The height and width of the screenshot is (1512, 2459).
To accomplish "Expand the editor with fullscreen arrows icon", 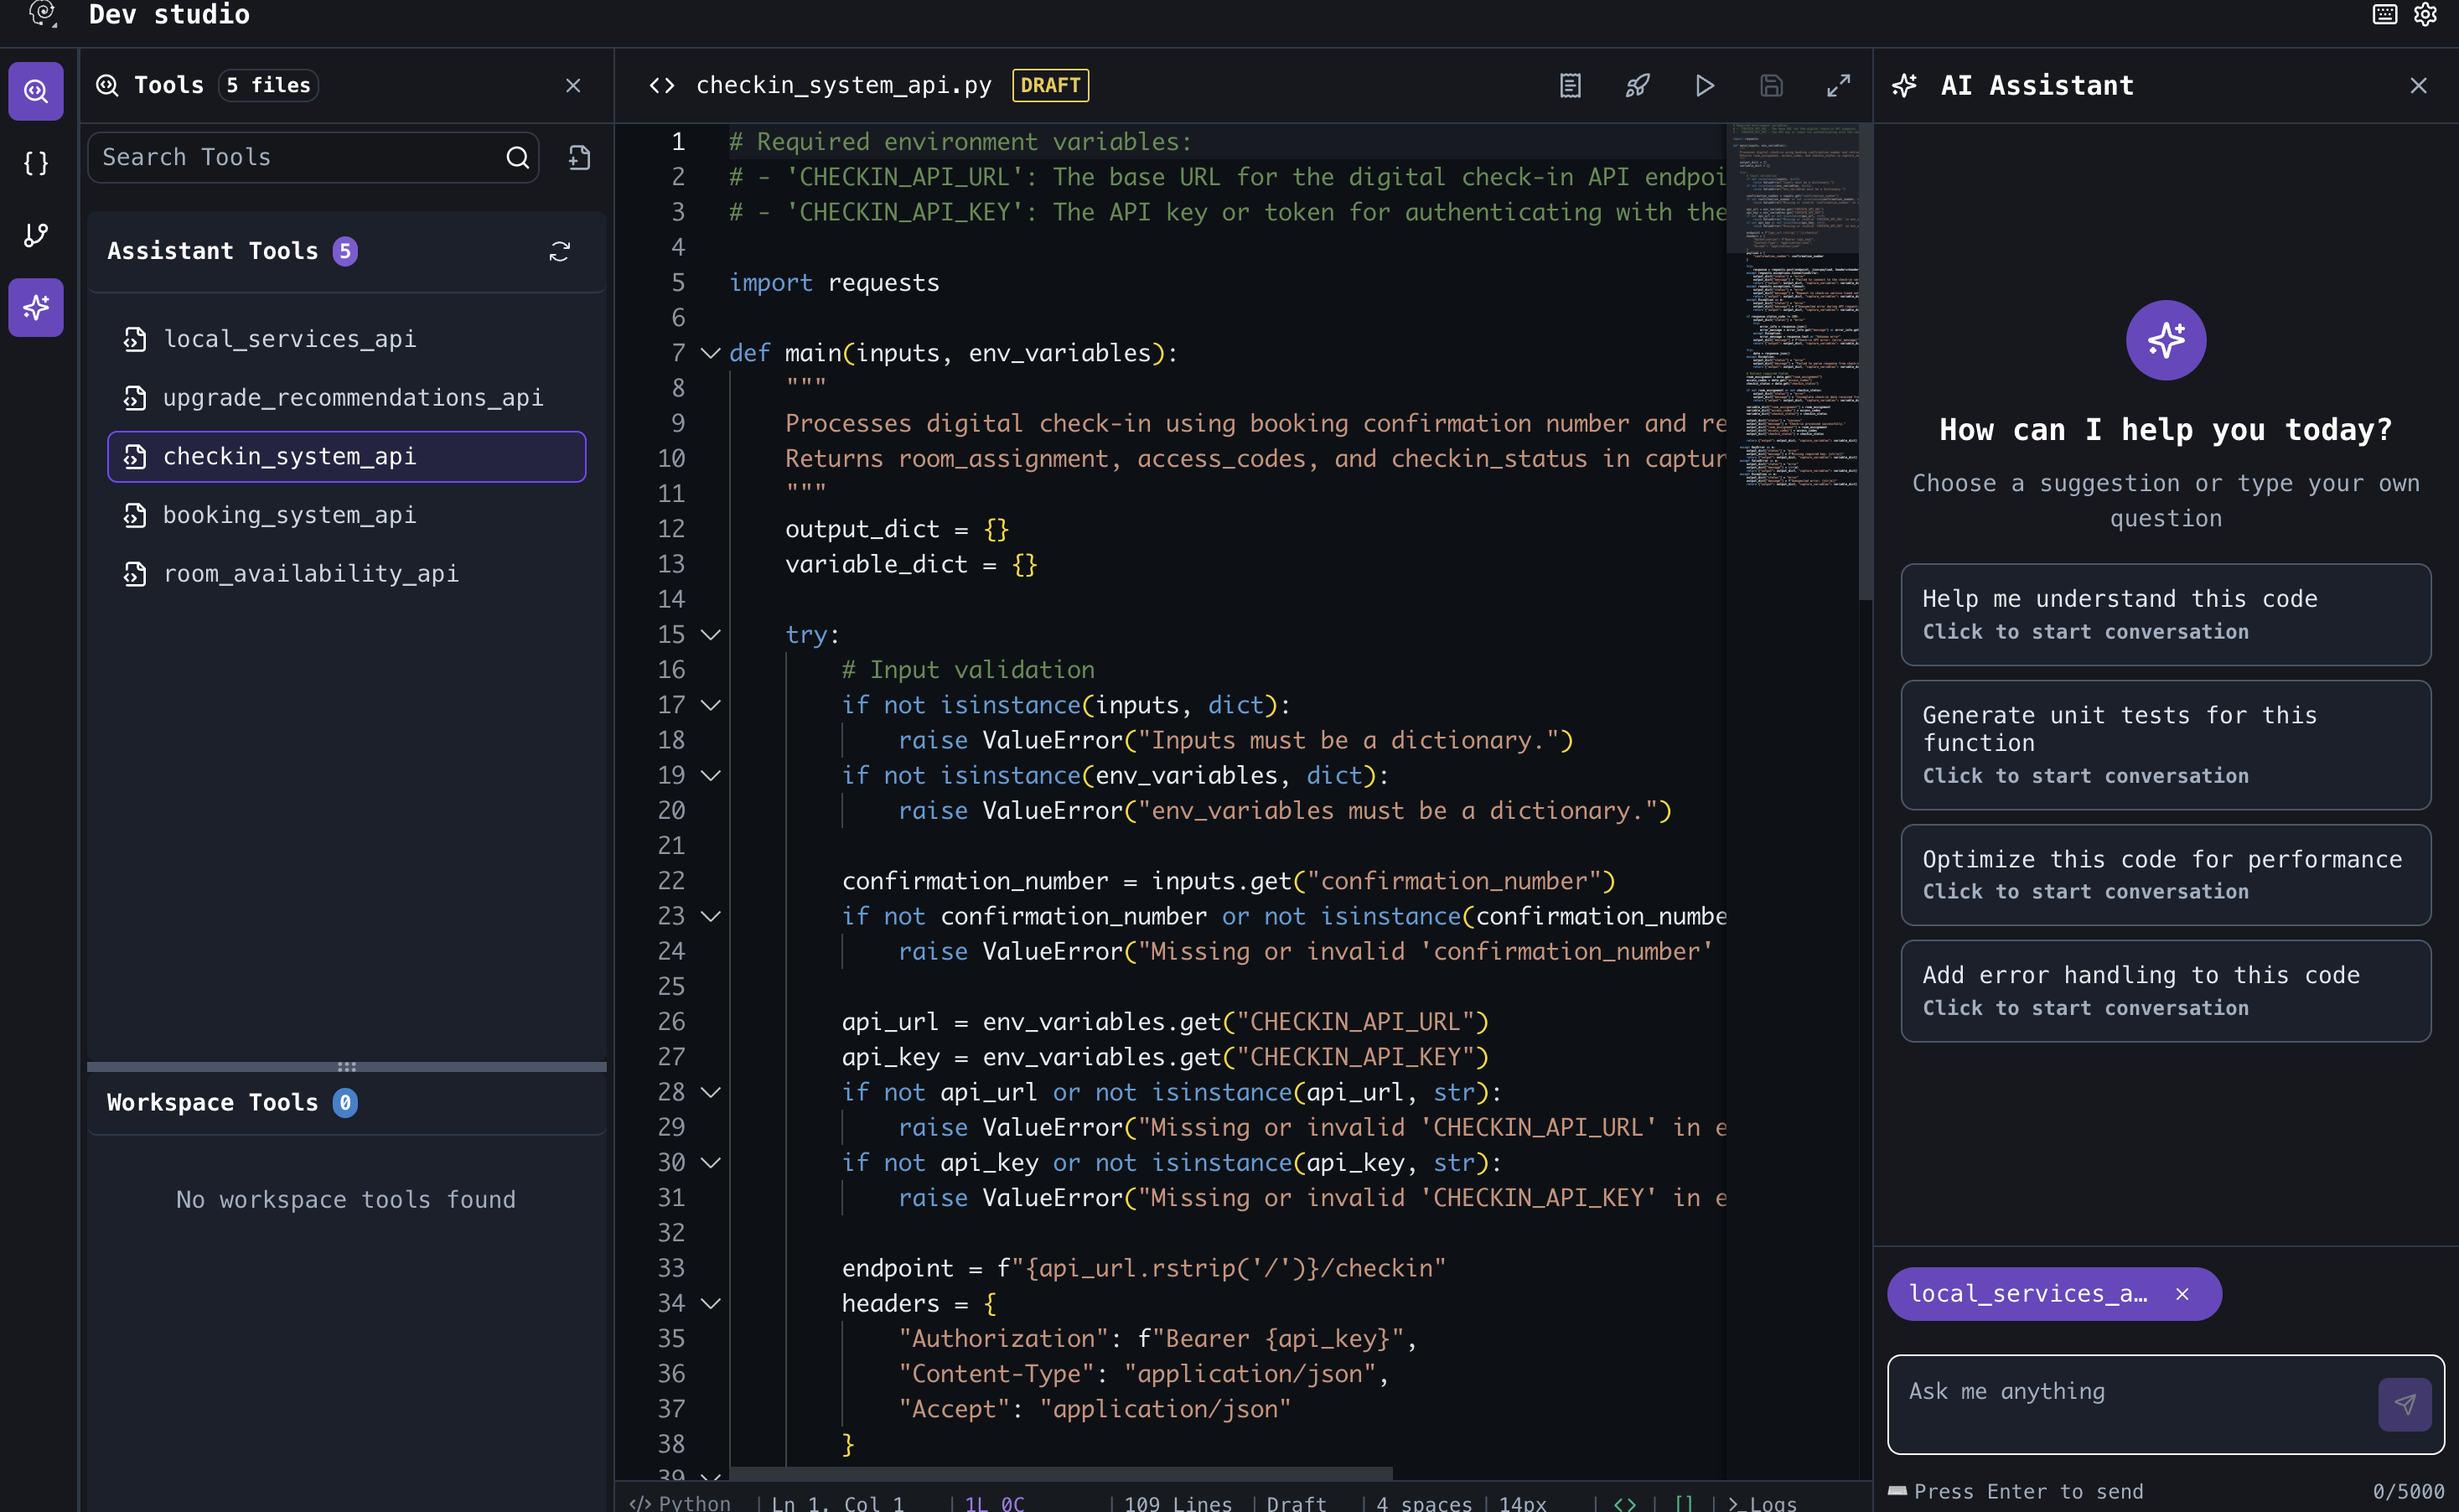I will [x=1838, y=86].
